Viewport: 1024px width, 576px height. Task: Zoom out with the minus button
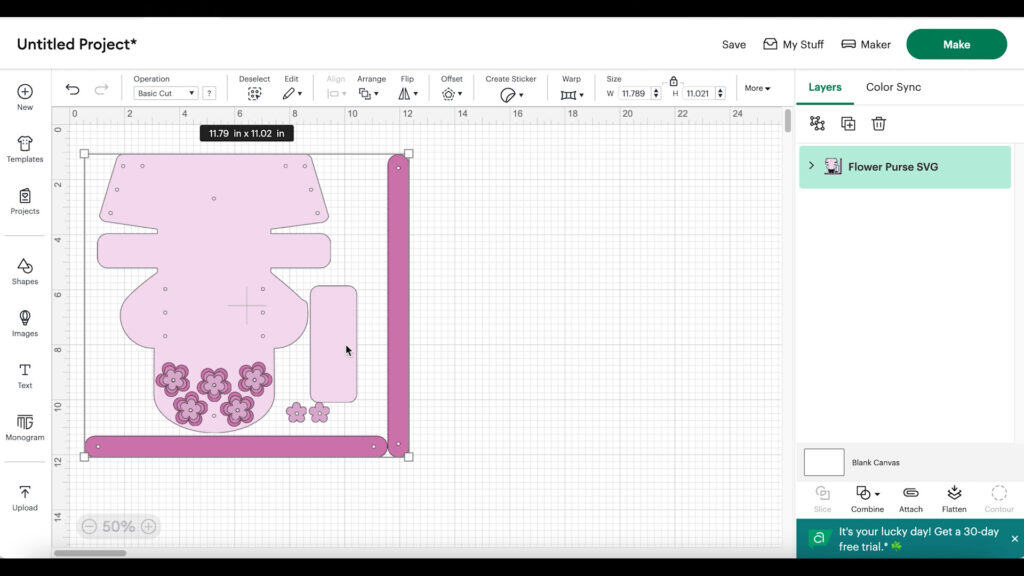[89, 526]
